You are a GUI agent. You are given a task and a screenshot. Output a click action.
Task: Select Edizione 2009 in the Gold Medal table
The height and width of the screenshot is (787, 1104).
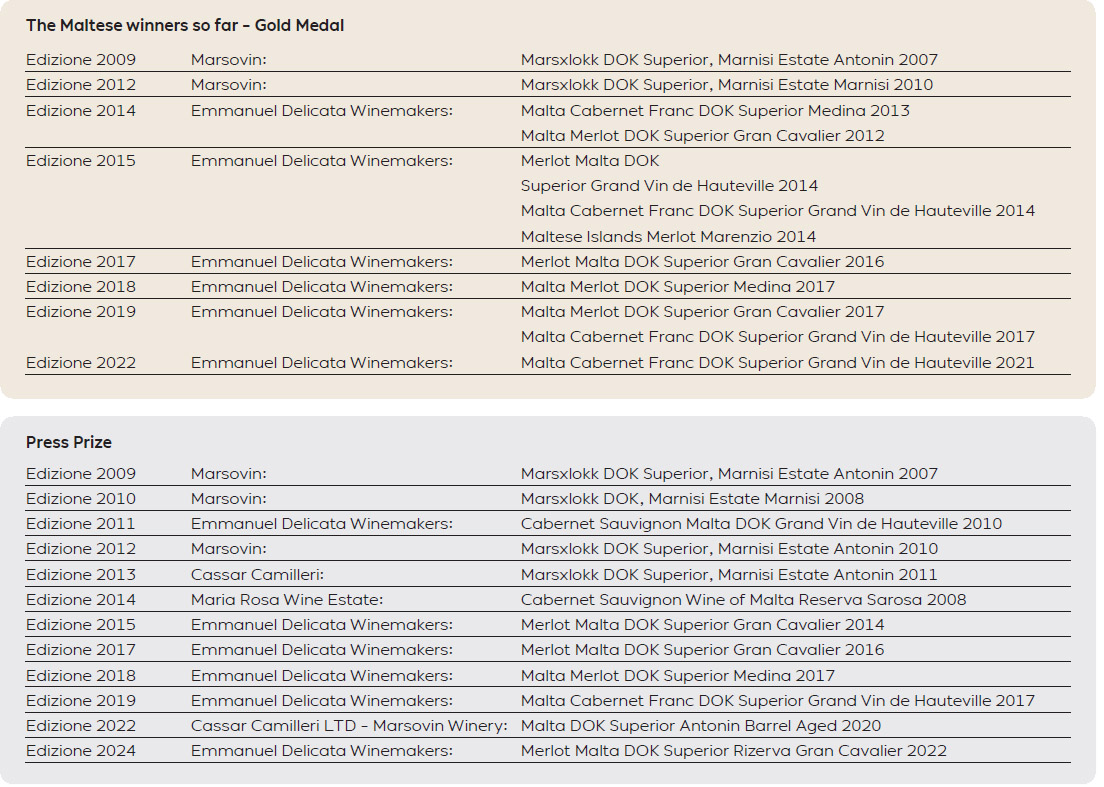coord(81,60)
